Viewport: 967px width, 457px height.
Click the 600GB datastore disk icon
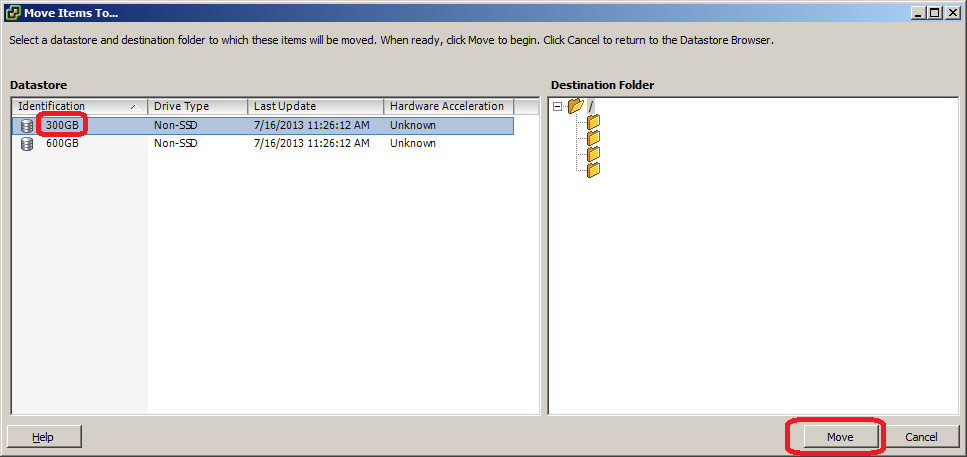[x=27, y=144]
